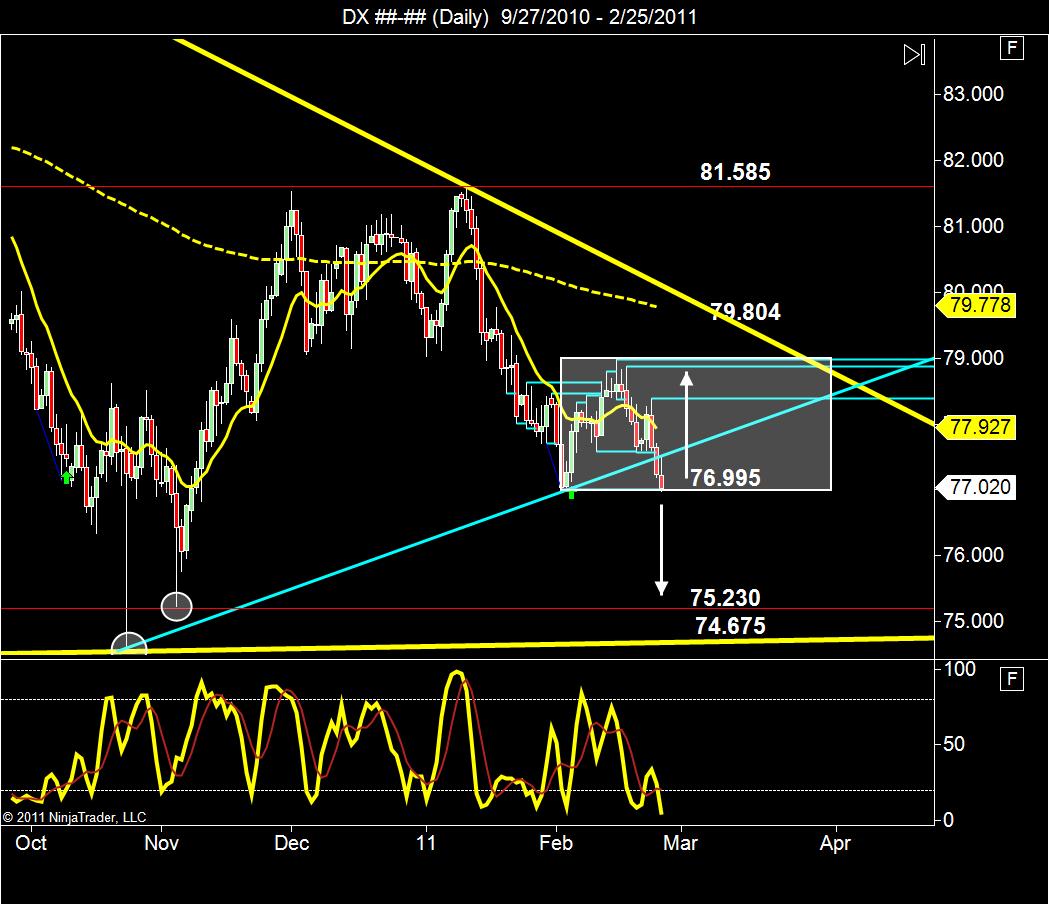Click the 79.804 trendline price label
Image resolution: width=1049 pixels, height=905 pixels.
tap(745, 312)
